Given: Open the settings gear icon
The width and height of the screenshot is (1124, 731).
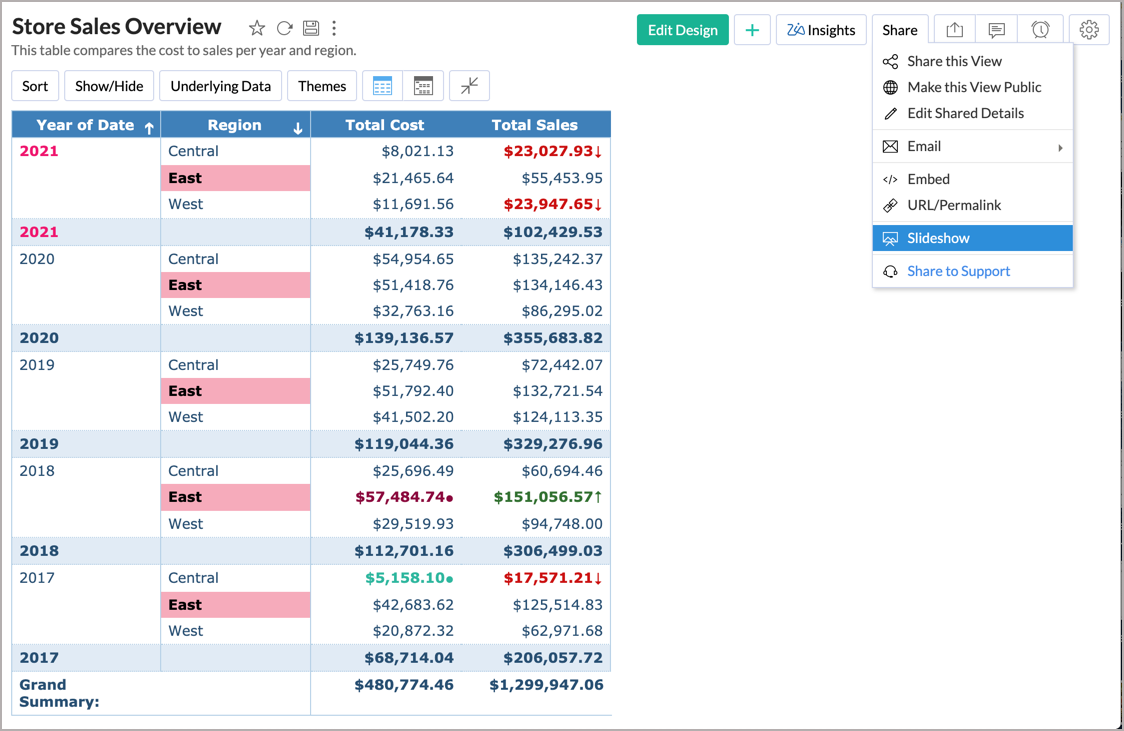Looking at the screenshot, I should coord(1089,30).
